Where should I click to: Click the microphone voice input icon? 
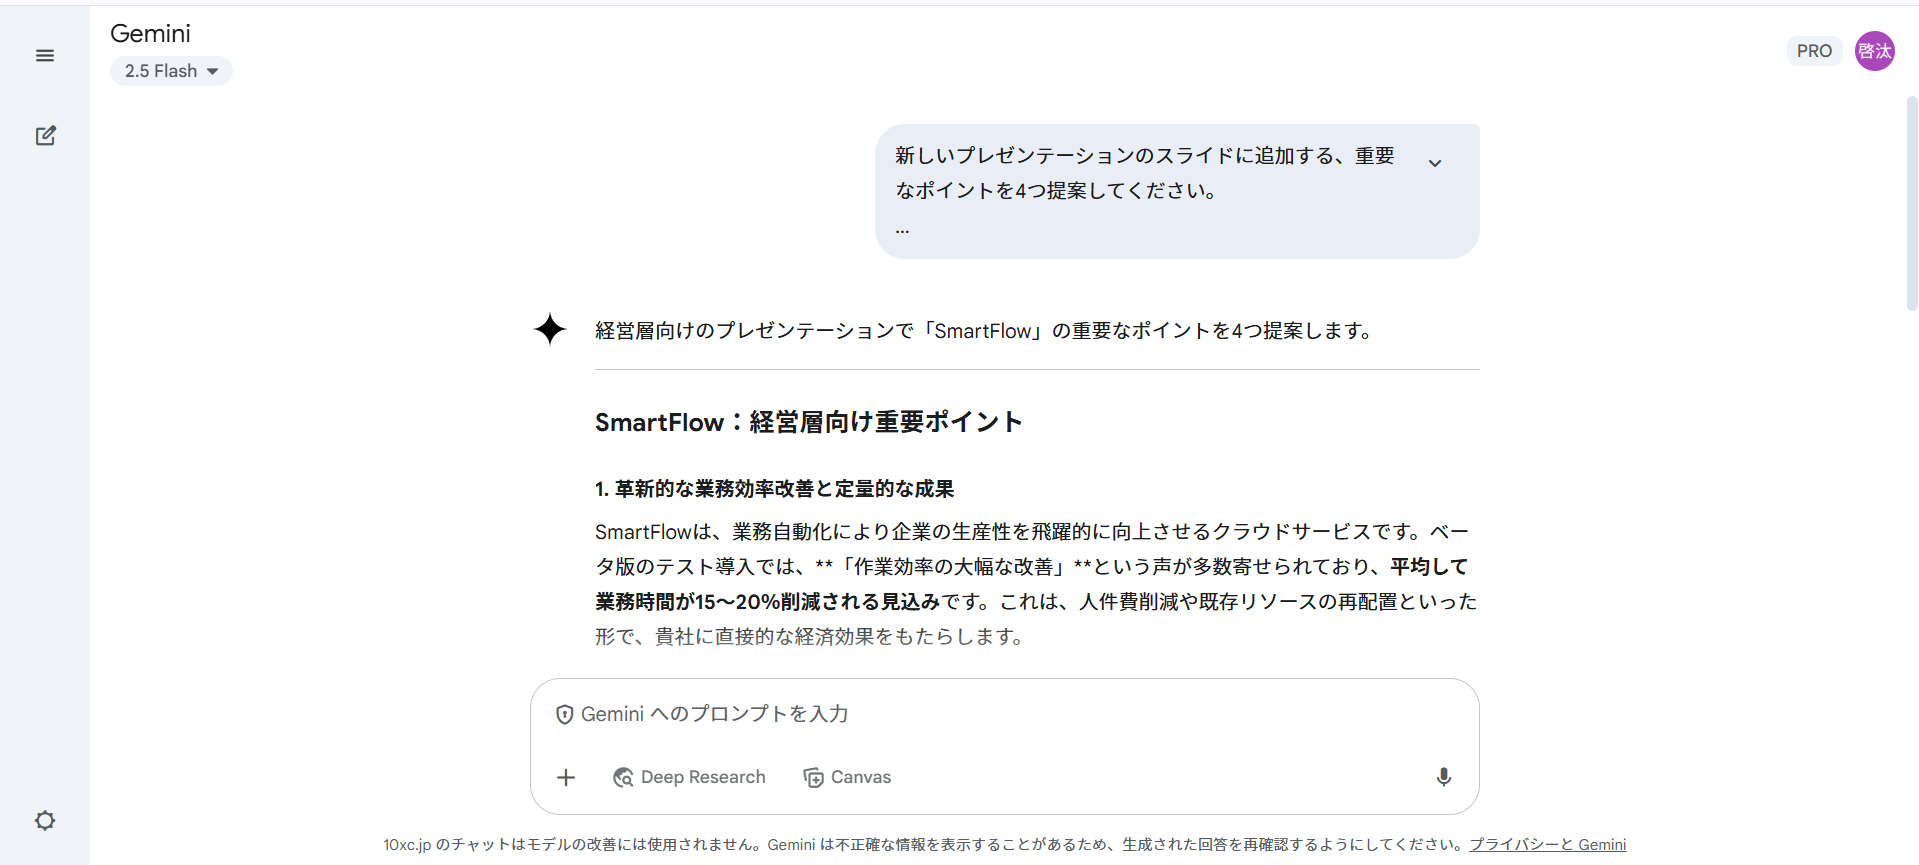pos(1443,777)
